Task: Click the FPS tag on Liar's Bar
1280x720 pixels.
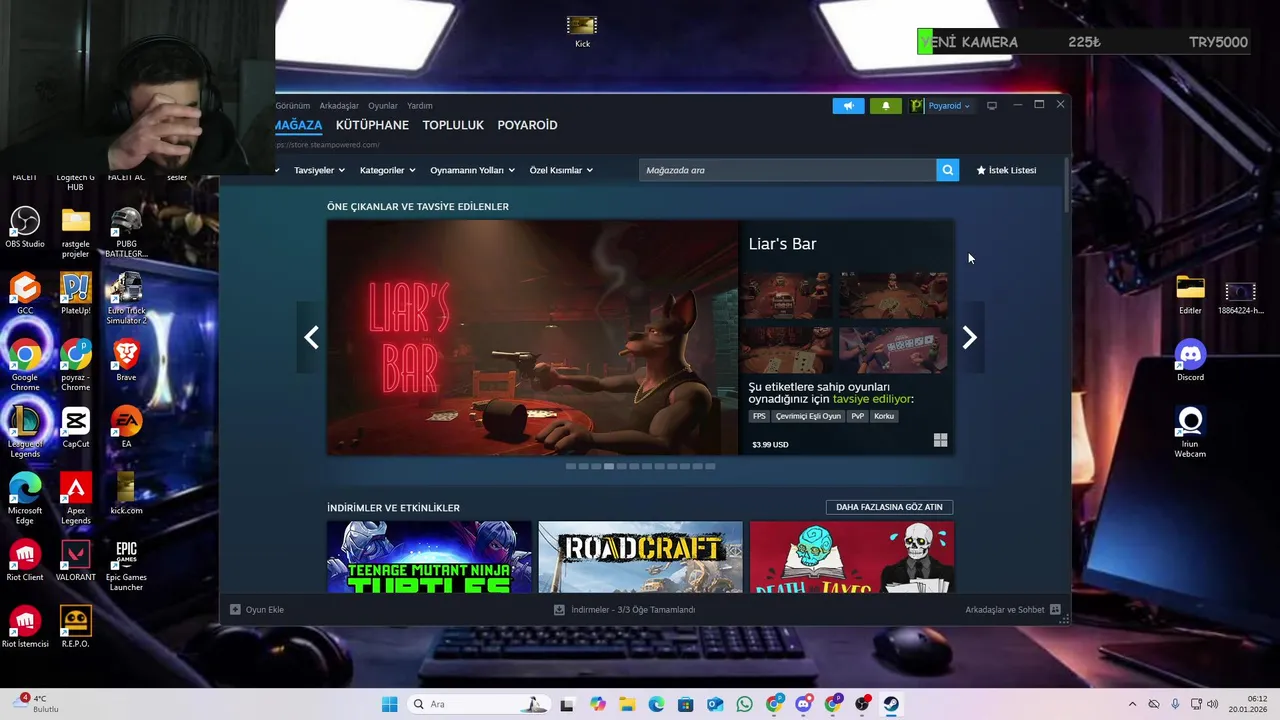Action: (759, 416)
